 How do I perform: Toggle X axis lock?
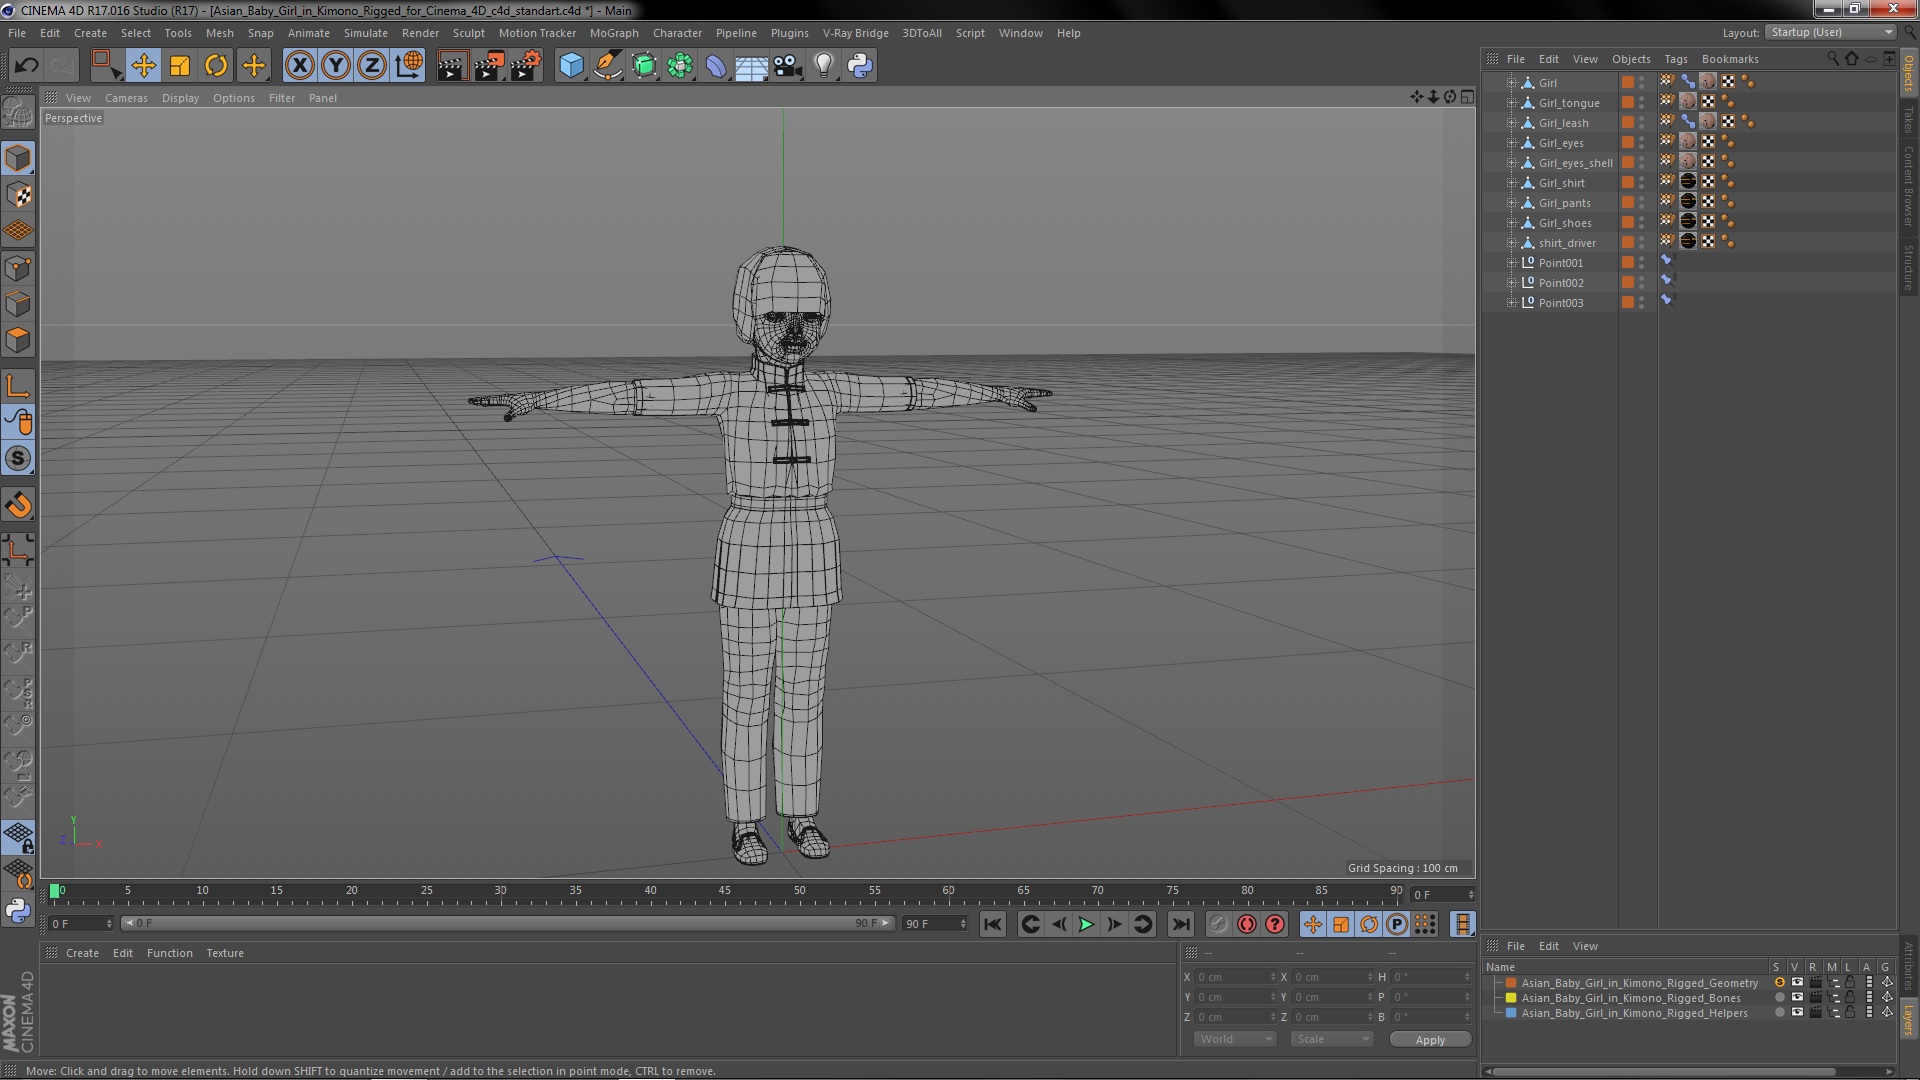pos(299,66)
